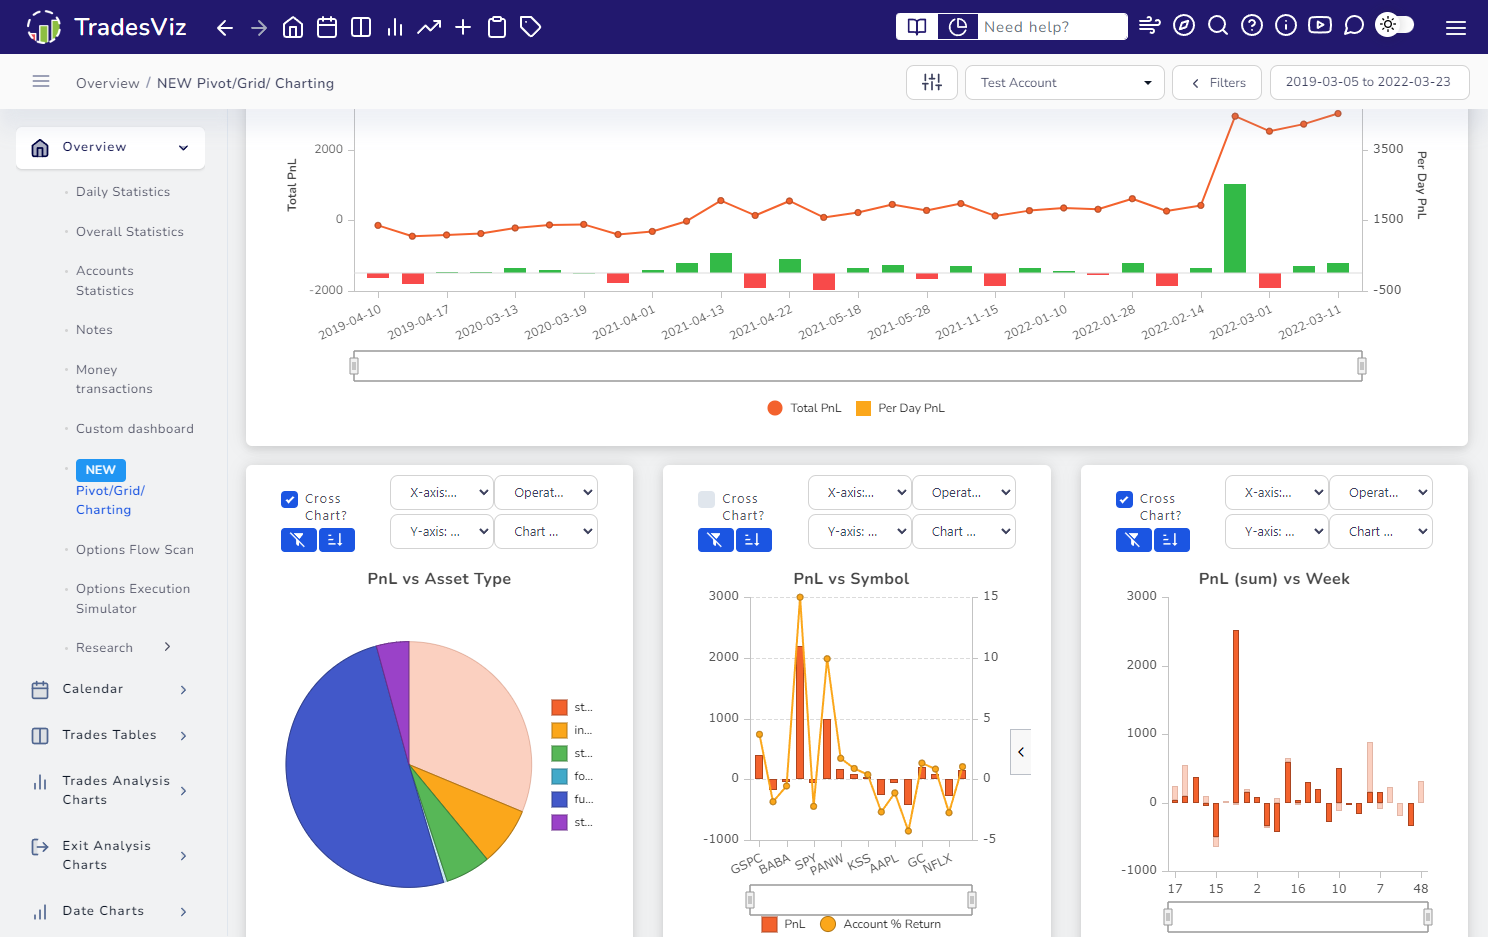Expand the Research submenu
The width and height of the screenshot is (1488, 937).
[123, 648]
